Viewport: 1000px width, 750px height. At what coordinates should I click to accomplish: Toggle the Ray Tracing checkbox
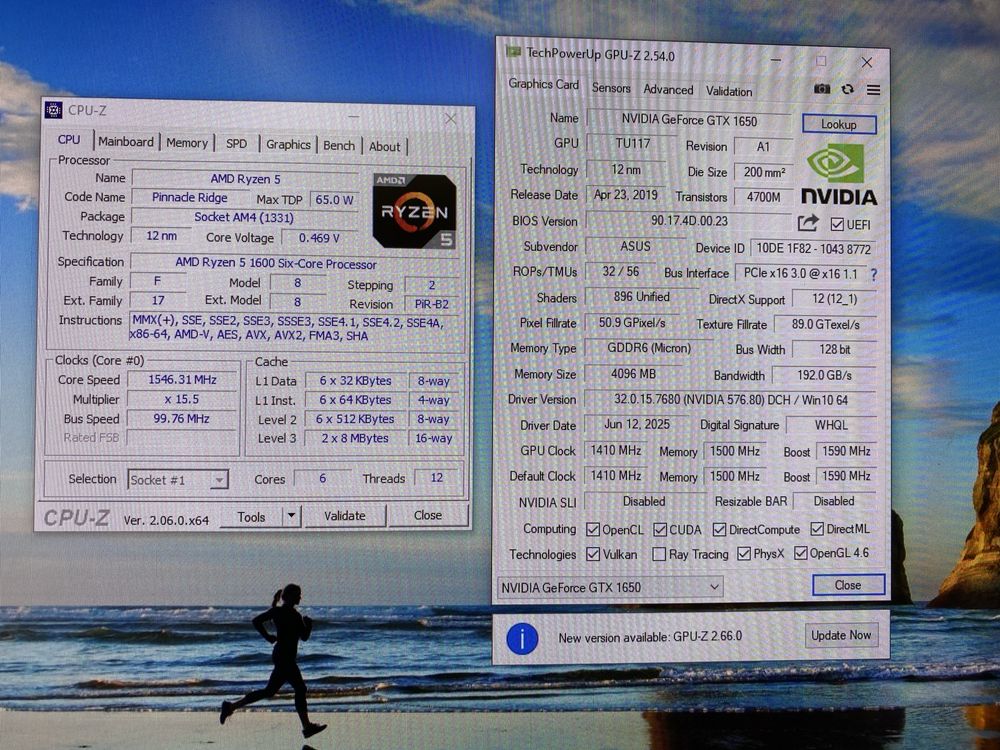point(659,554)
